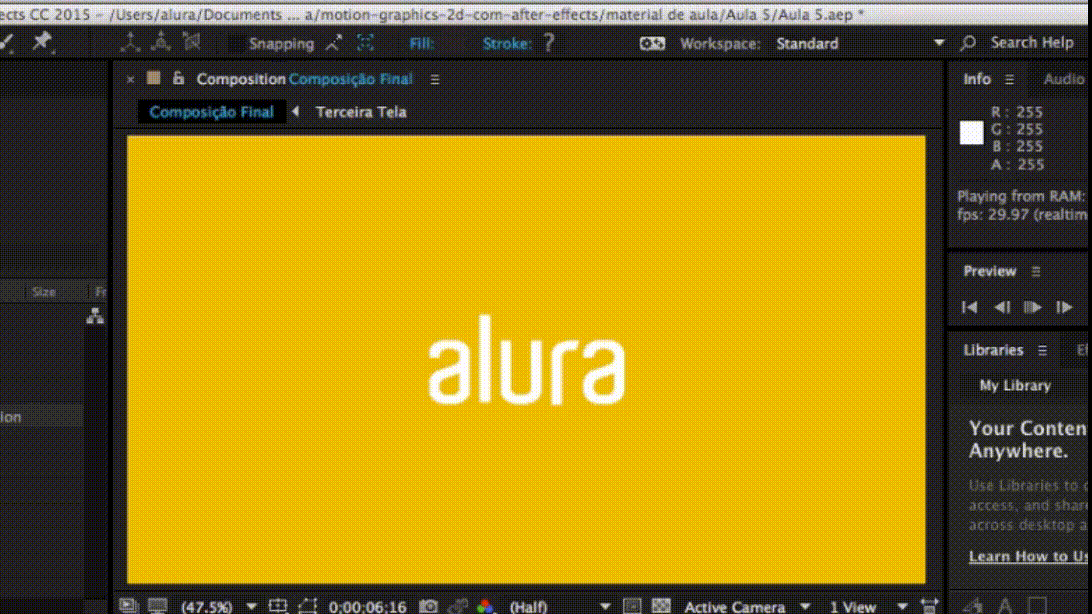Open the Show Channel RGB color icon
Viewport: 1092px width, 614px height.
click(x=485, y=606)
